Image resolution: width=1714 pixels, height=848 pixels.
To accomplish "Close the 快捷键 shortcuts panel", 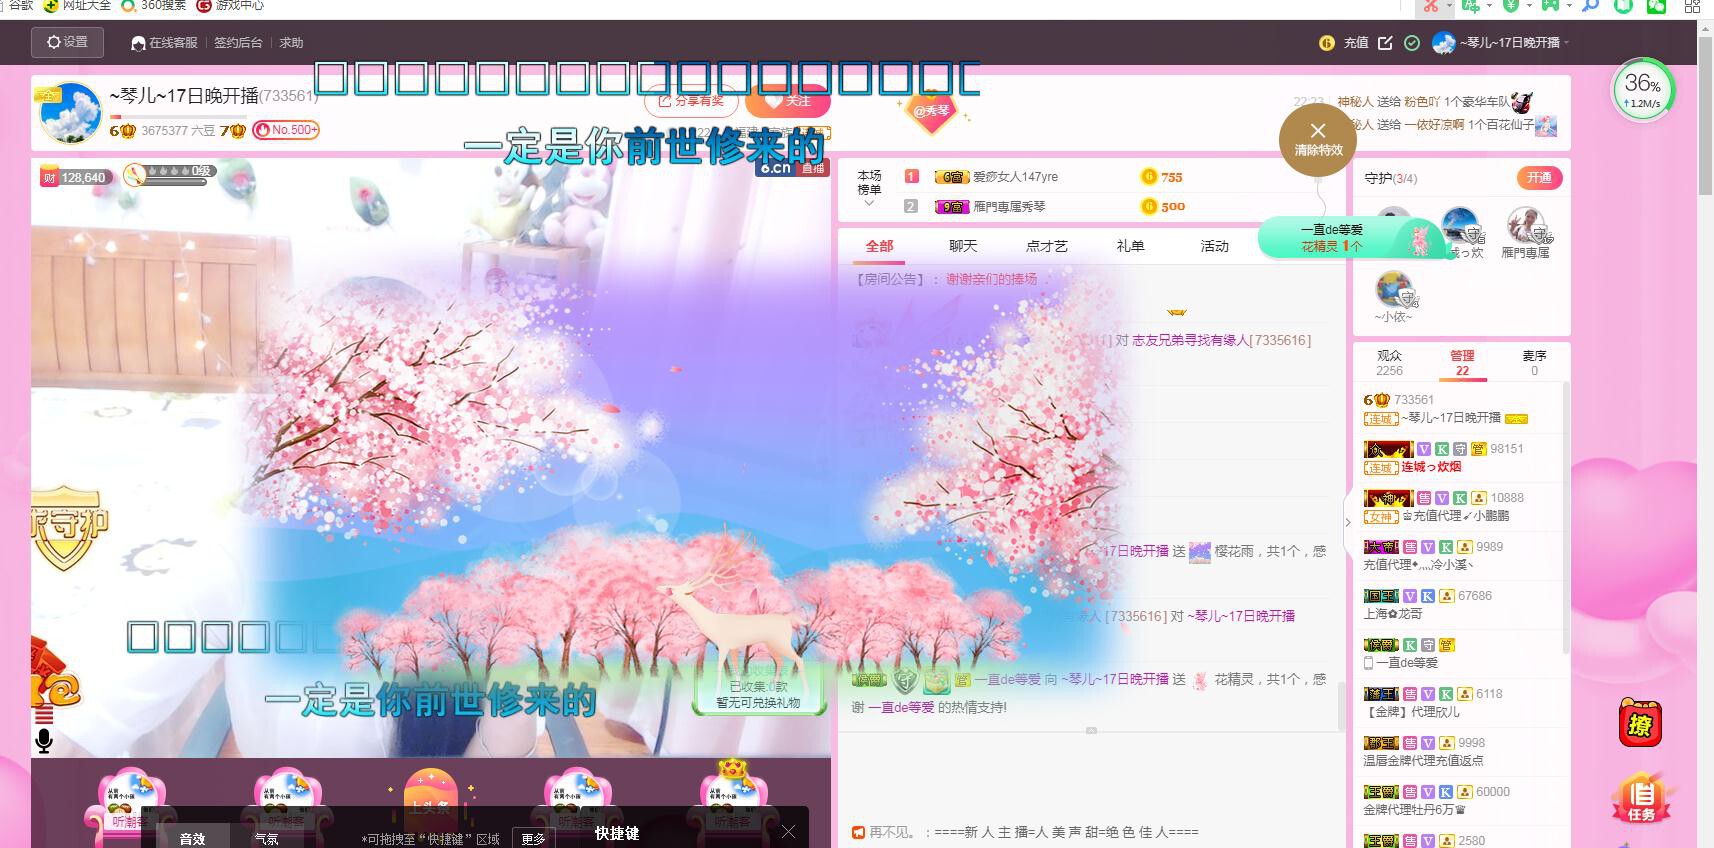I will point(788,832).
